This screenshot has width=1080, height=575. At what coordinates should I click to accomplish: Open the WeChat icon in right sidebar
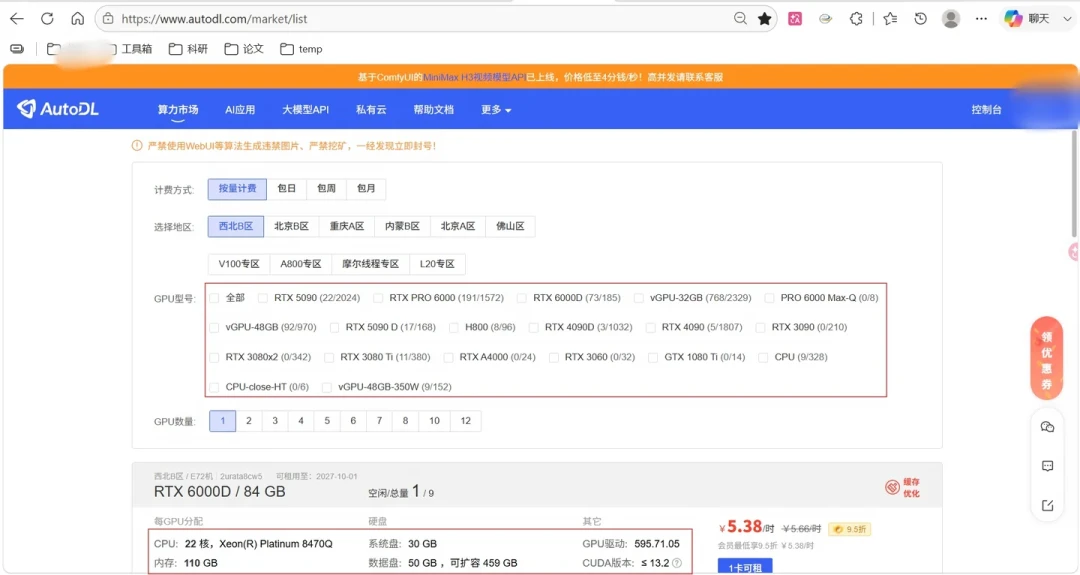[1048, 427]
